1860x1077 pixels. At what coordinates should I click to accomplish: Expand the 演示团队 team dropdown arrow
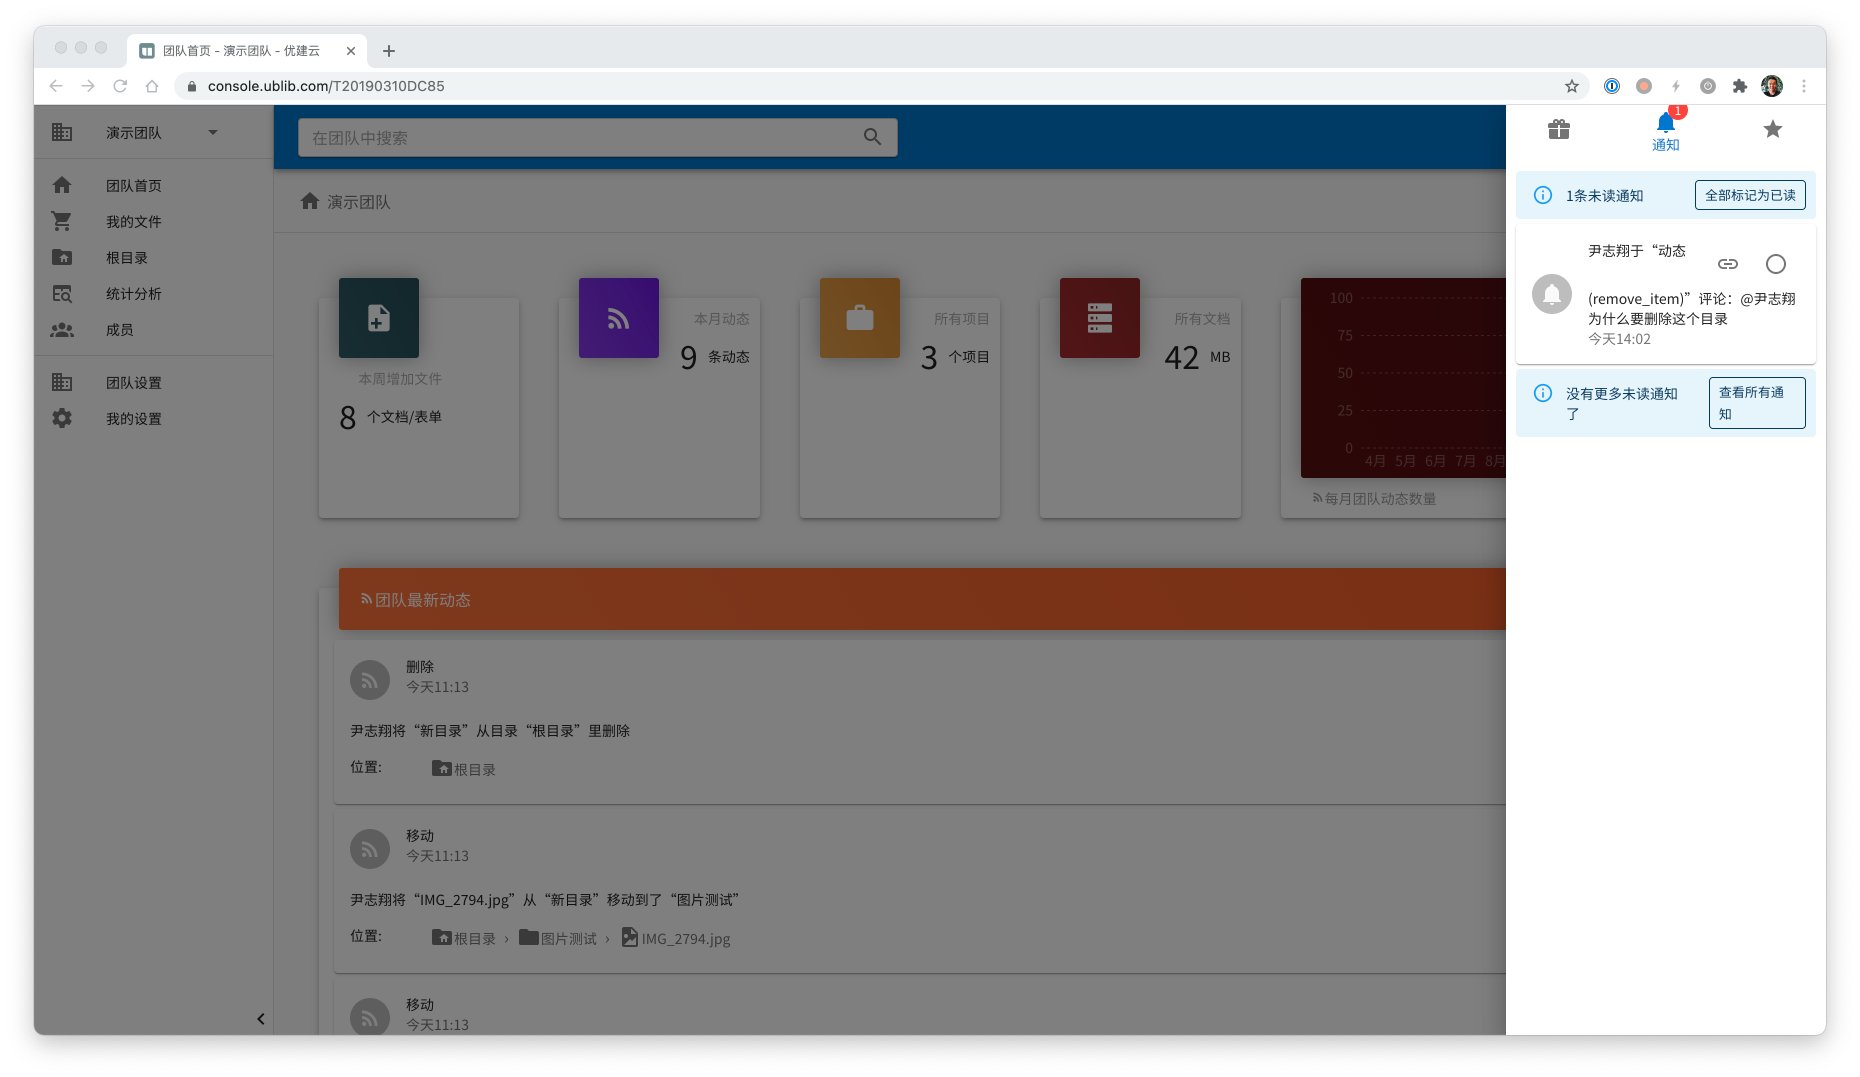click(213, 132)
